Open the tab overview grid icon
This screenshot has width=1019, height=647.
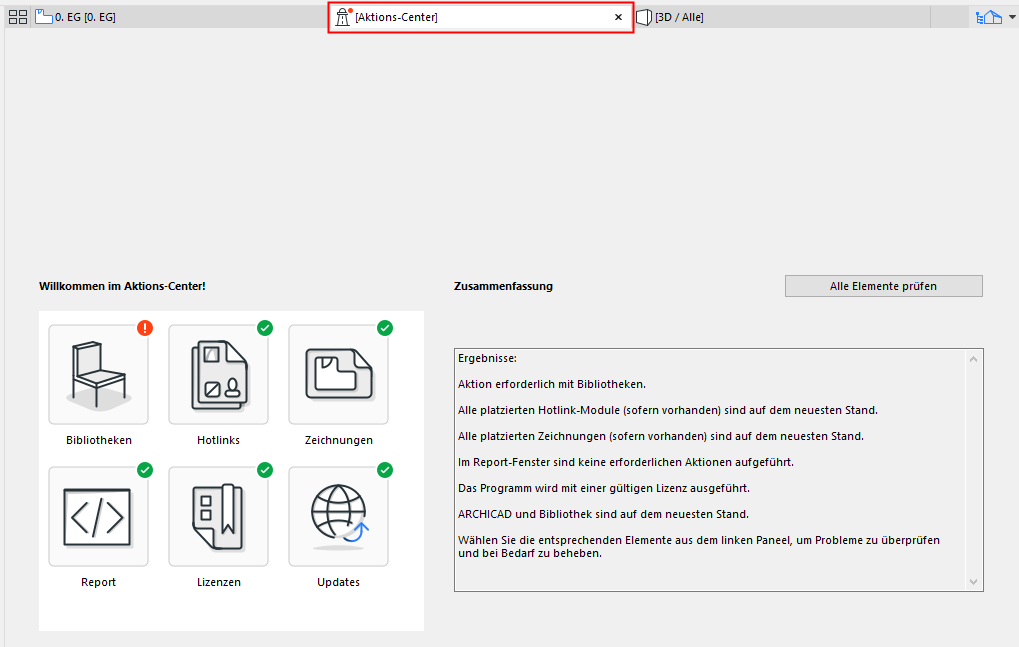click(18, 17)
